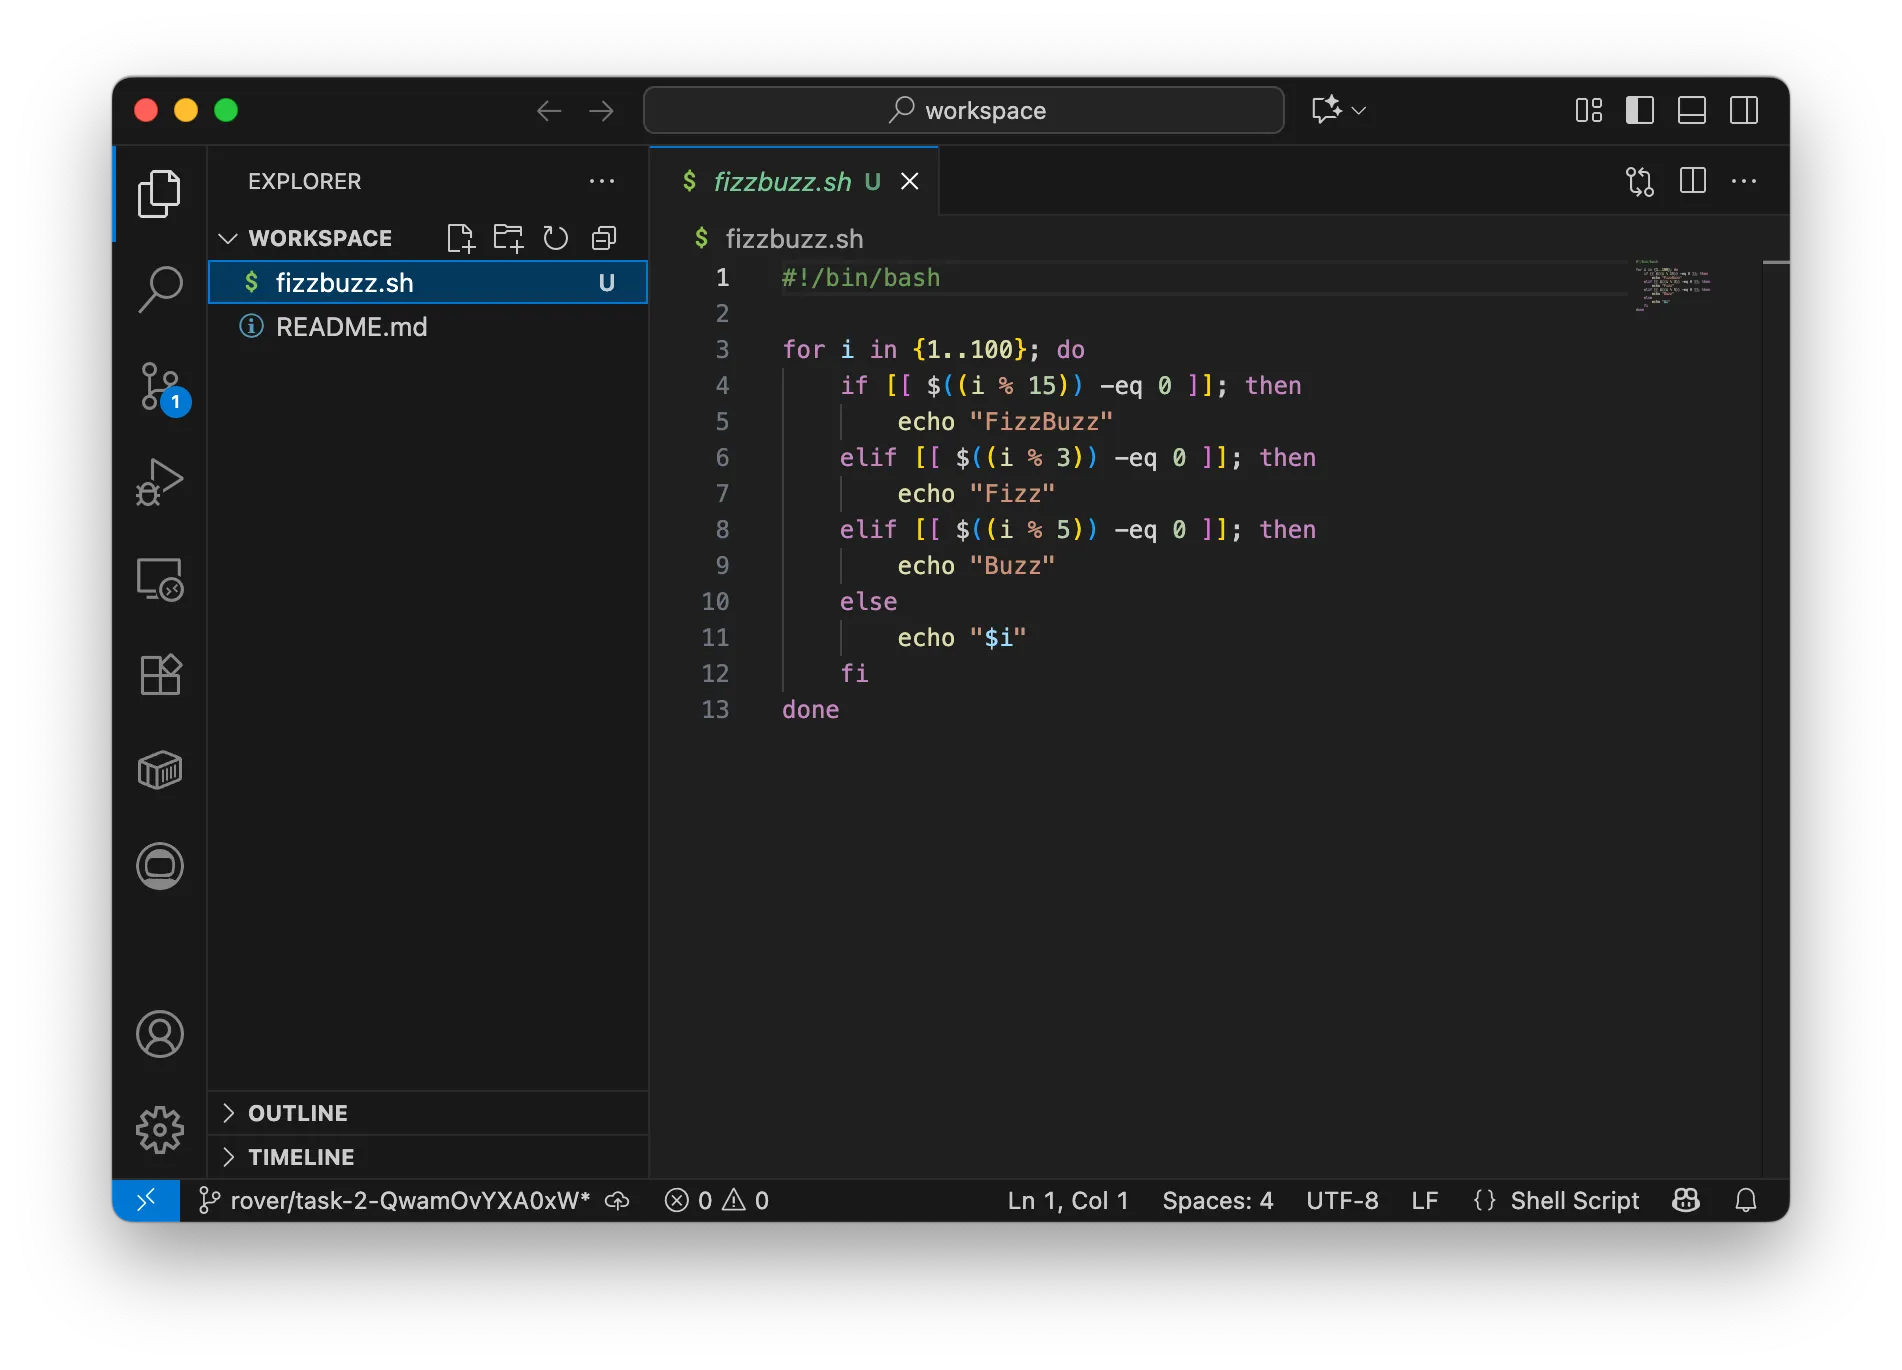
Task: Refresh the Explorer file list
Action: tap(555, 238)
